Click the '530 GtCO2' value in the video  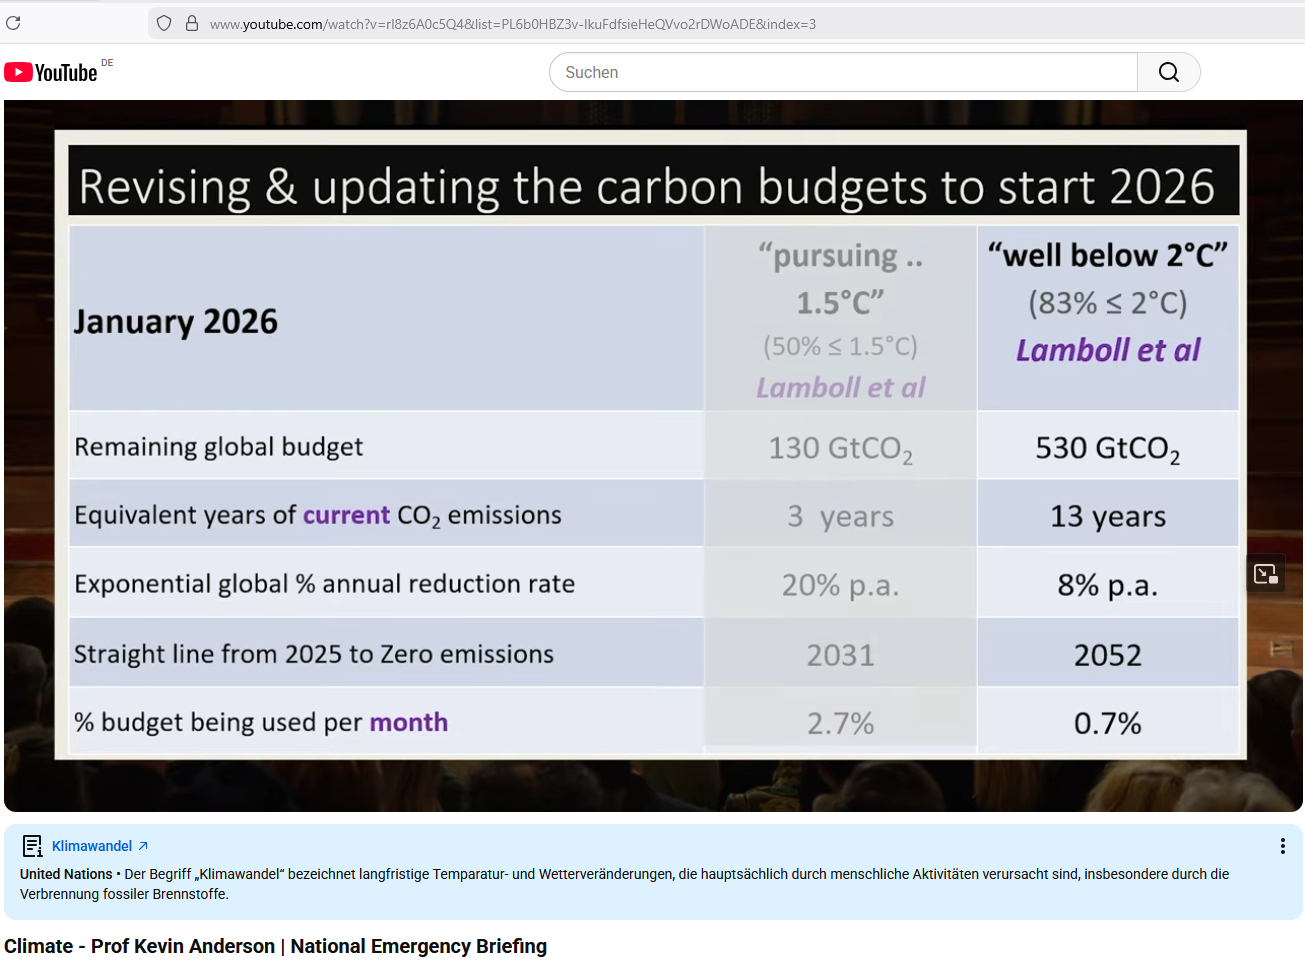pos(1107,448)
